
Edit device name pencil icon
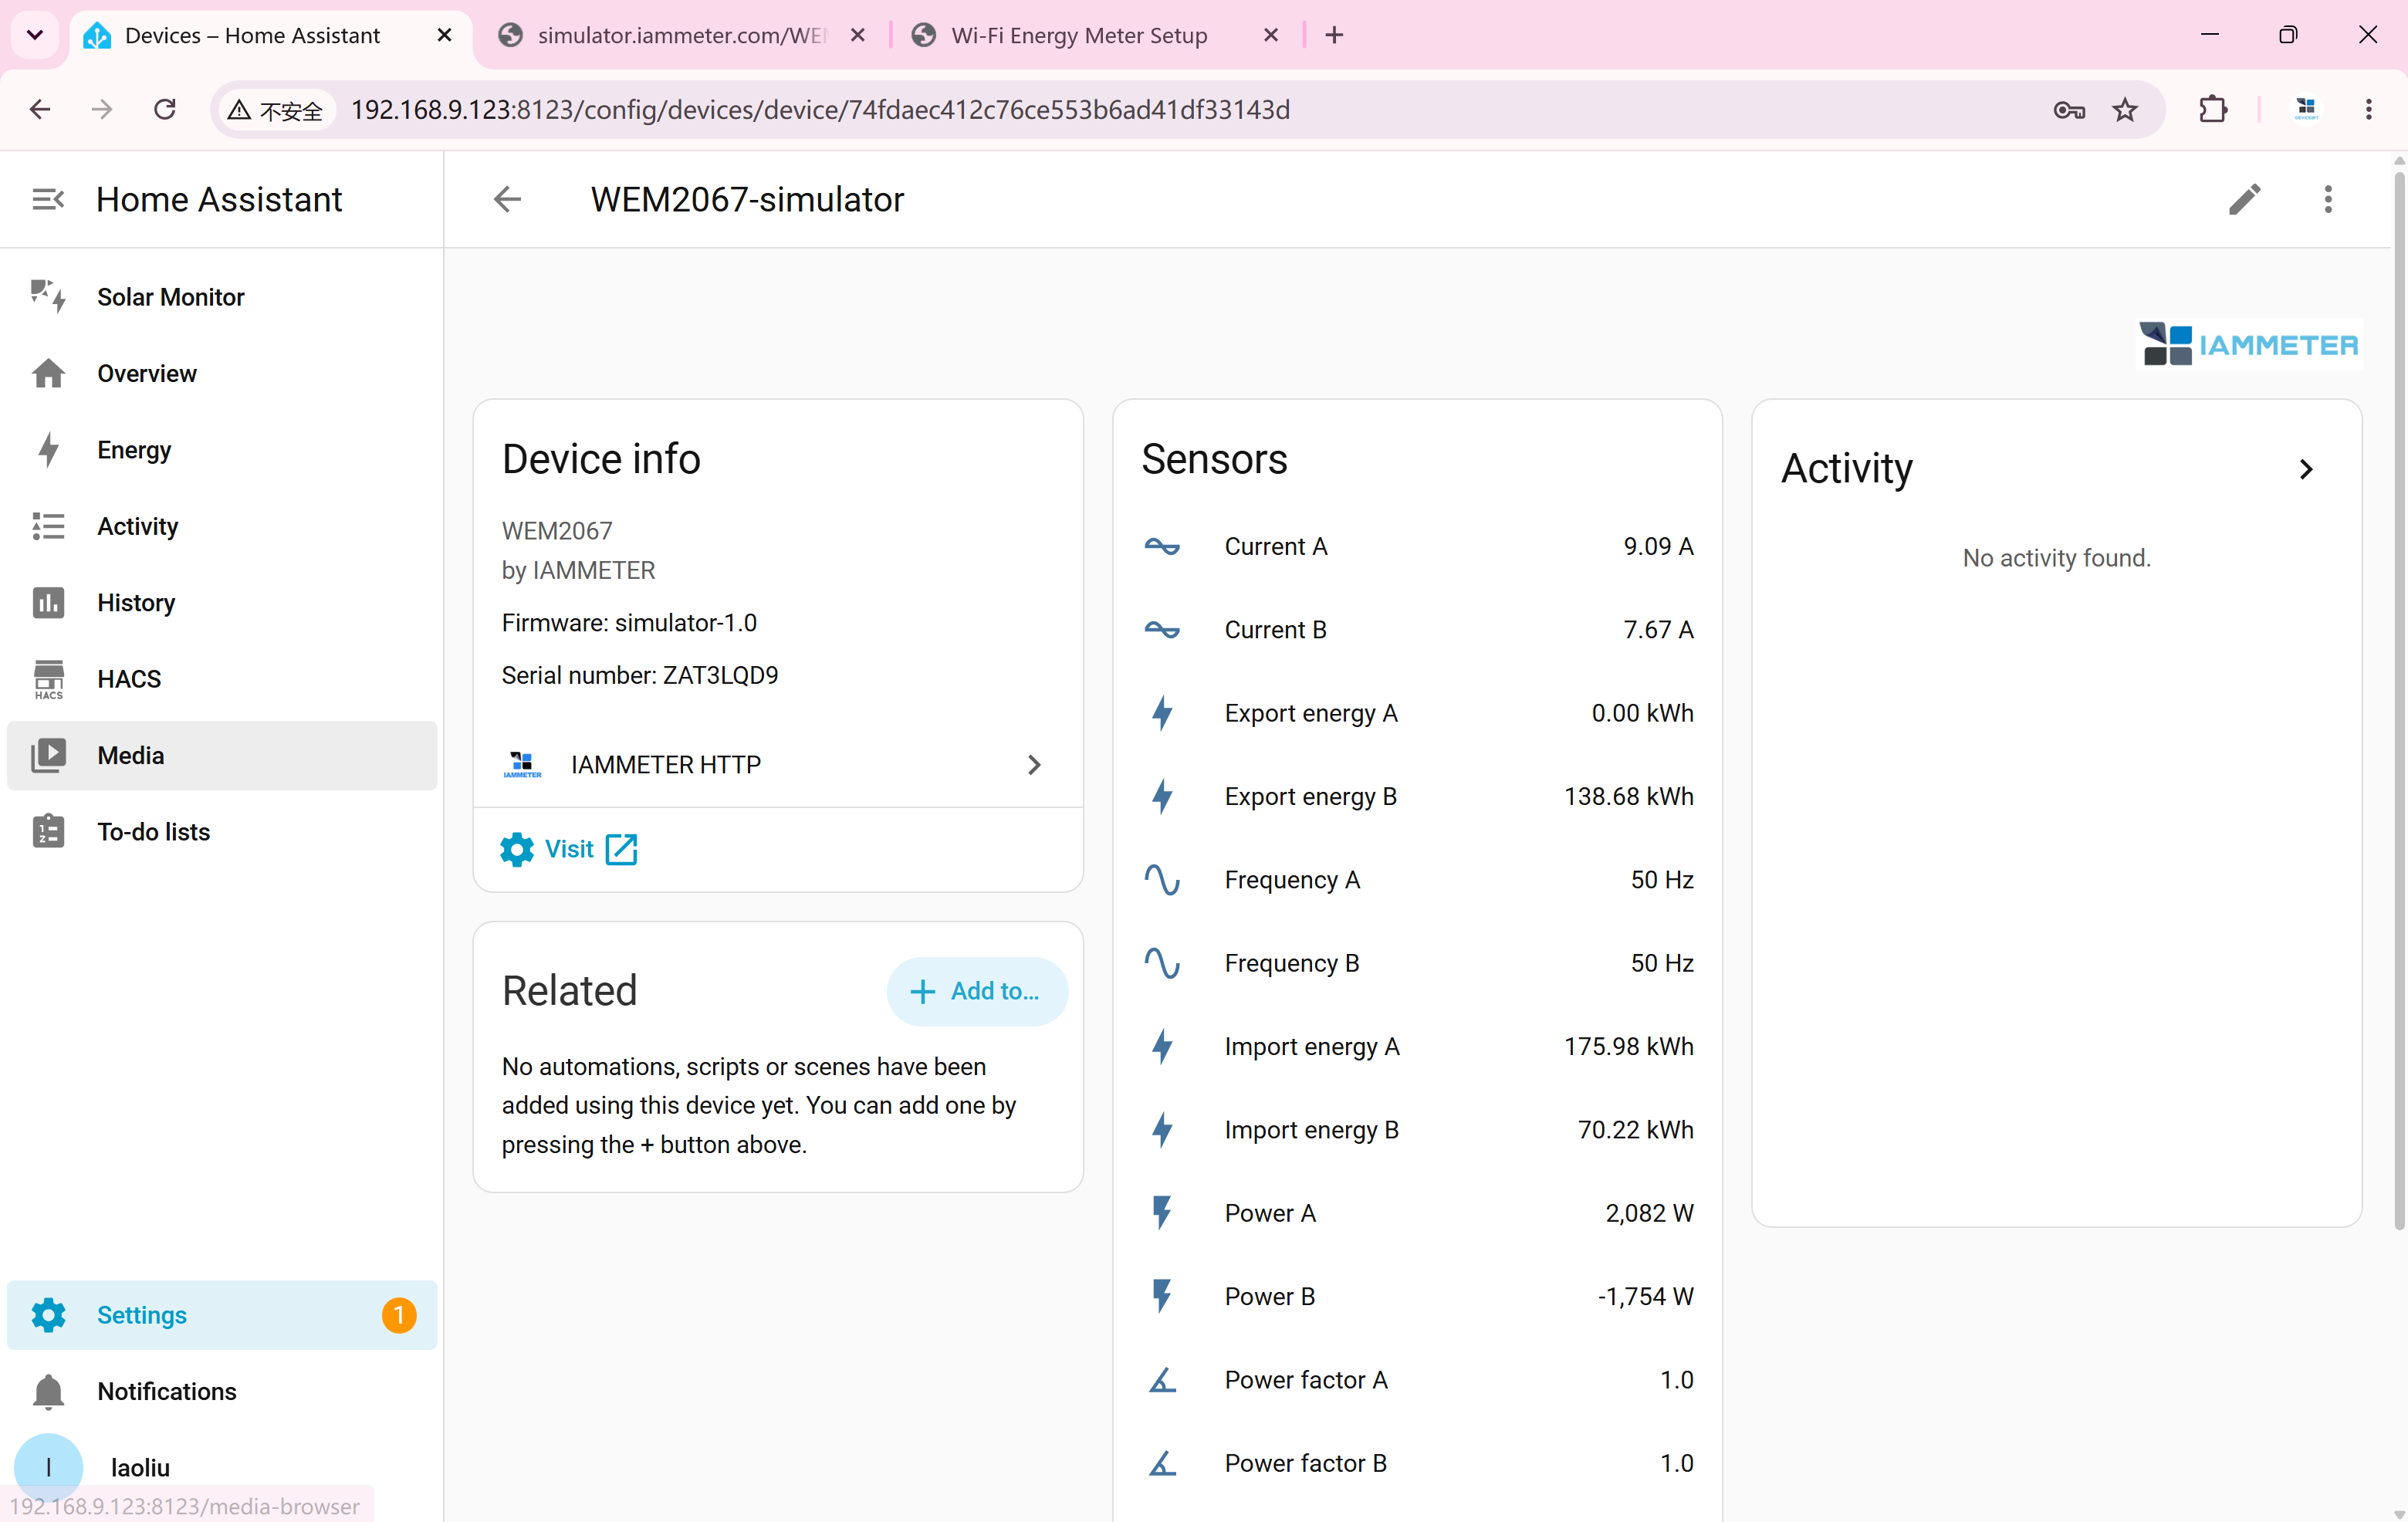tap(2244, 199)
